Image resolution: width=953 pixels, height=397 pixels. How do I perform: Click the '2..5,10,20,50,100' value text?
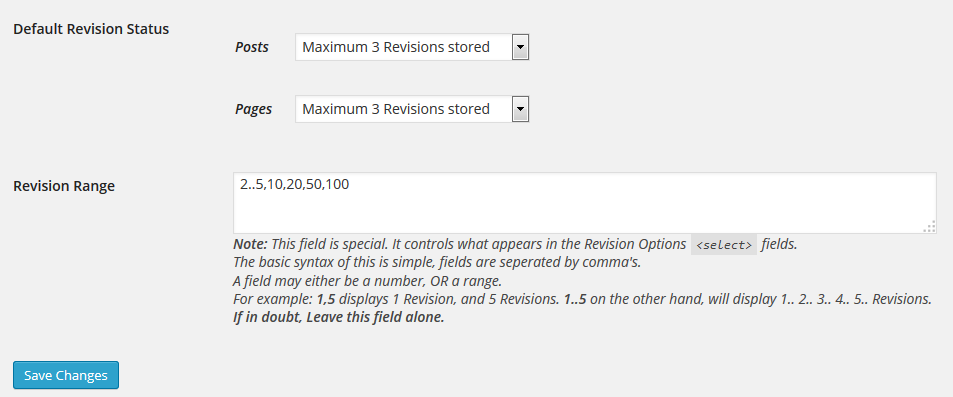294,184
